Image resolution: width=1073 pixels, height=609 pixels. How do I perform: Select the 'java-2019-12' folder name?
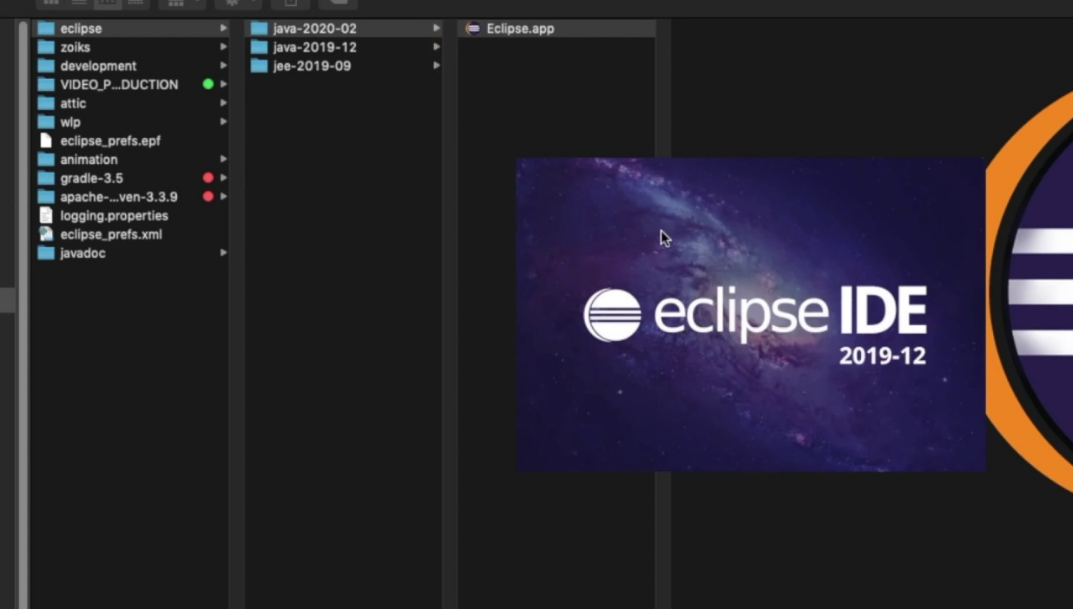315,47
